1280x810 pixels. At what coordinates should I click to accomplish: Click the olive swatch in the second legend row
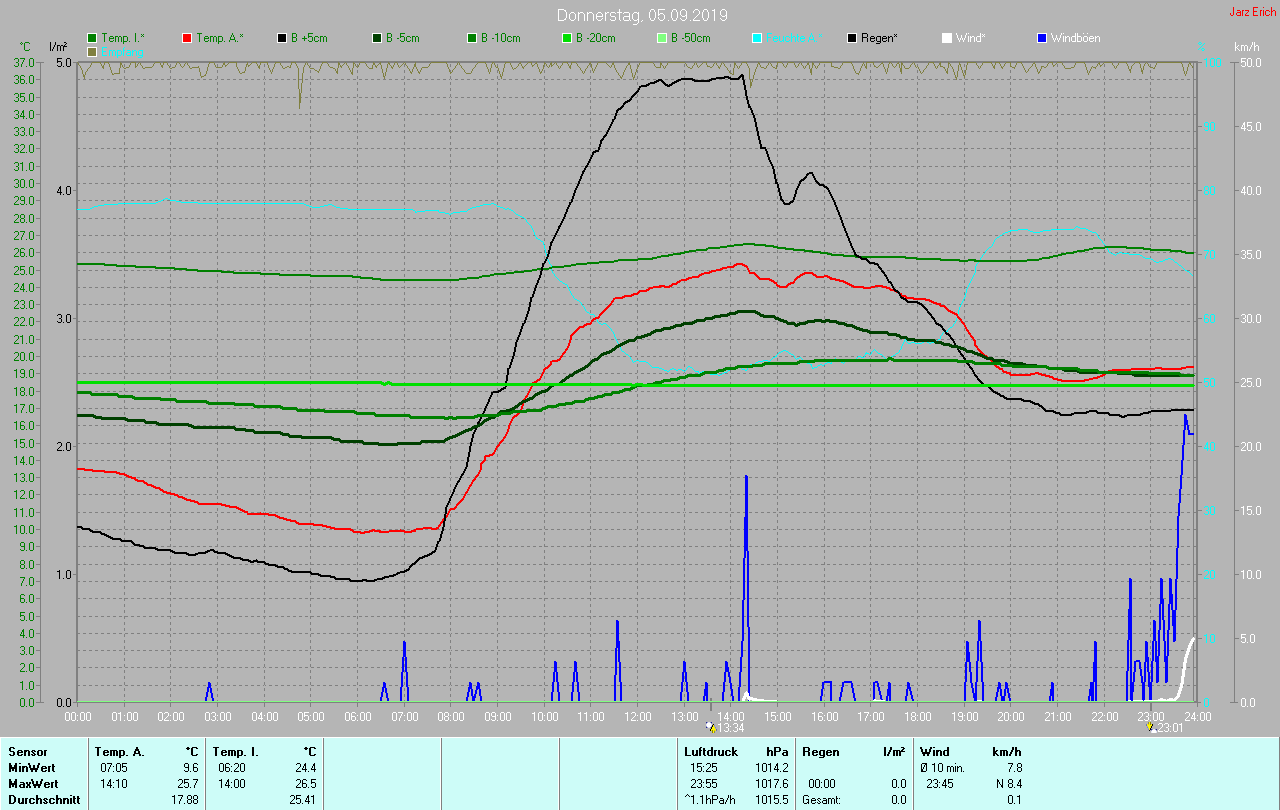[92, 51]
